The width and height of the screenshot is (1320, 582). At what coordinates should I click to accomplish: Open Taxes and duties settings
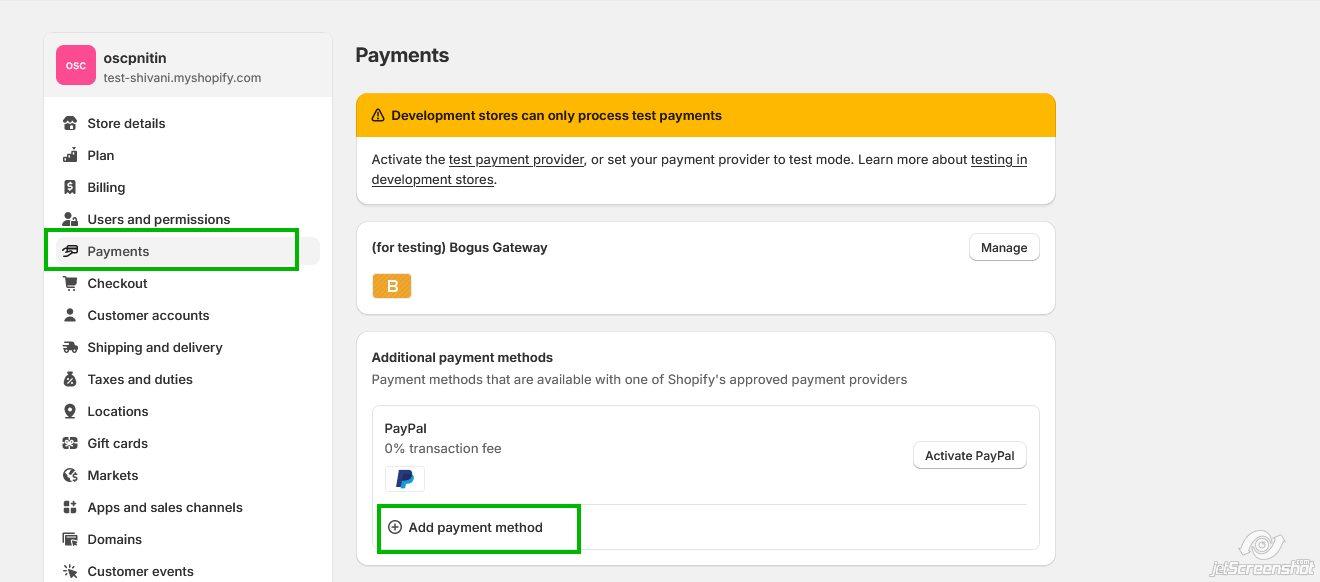(x=140, y=380)
